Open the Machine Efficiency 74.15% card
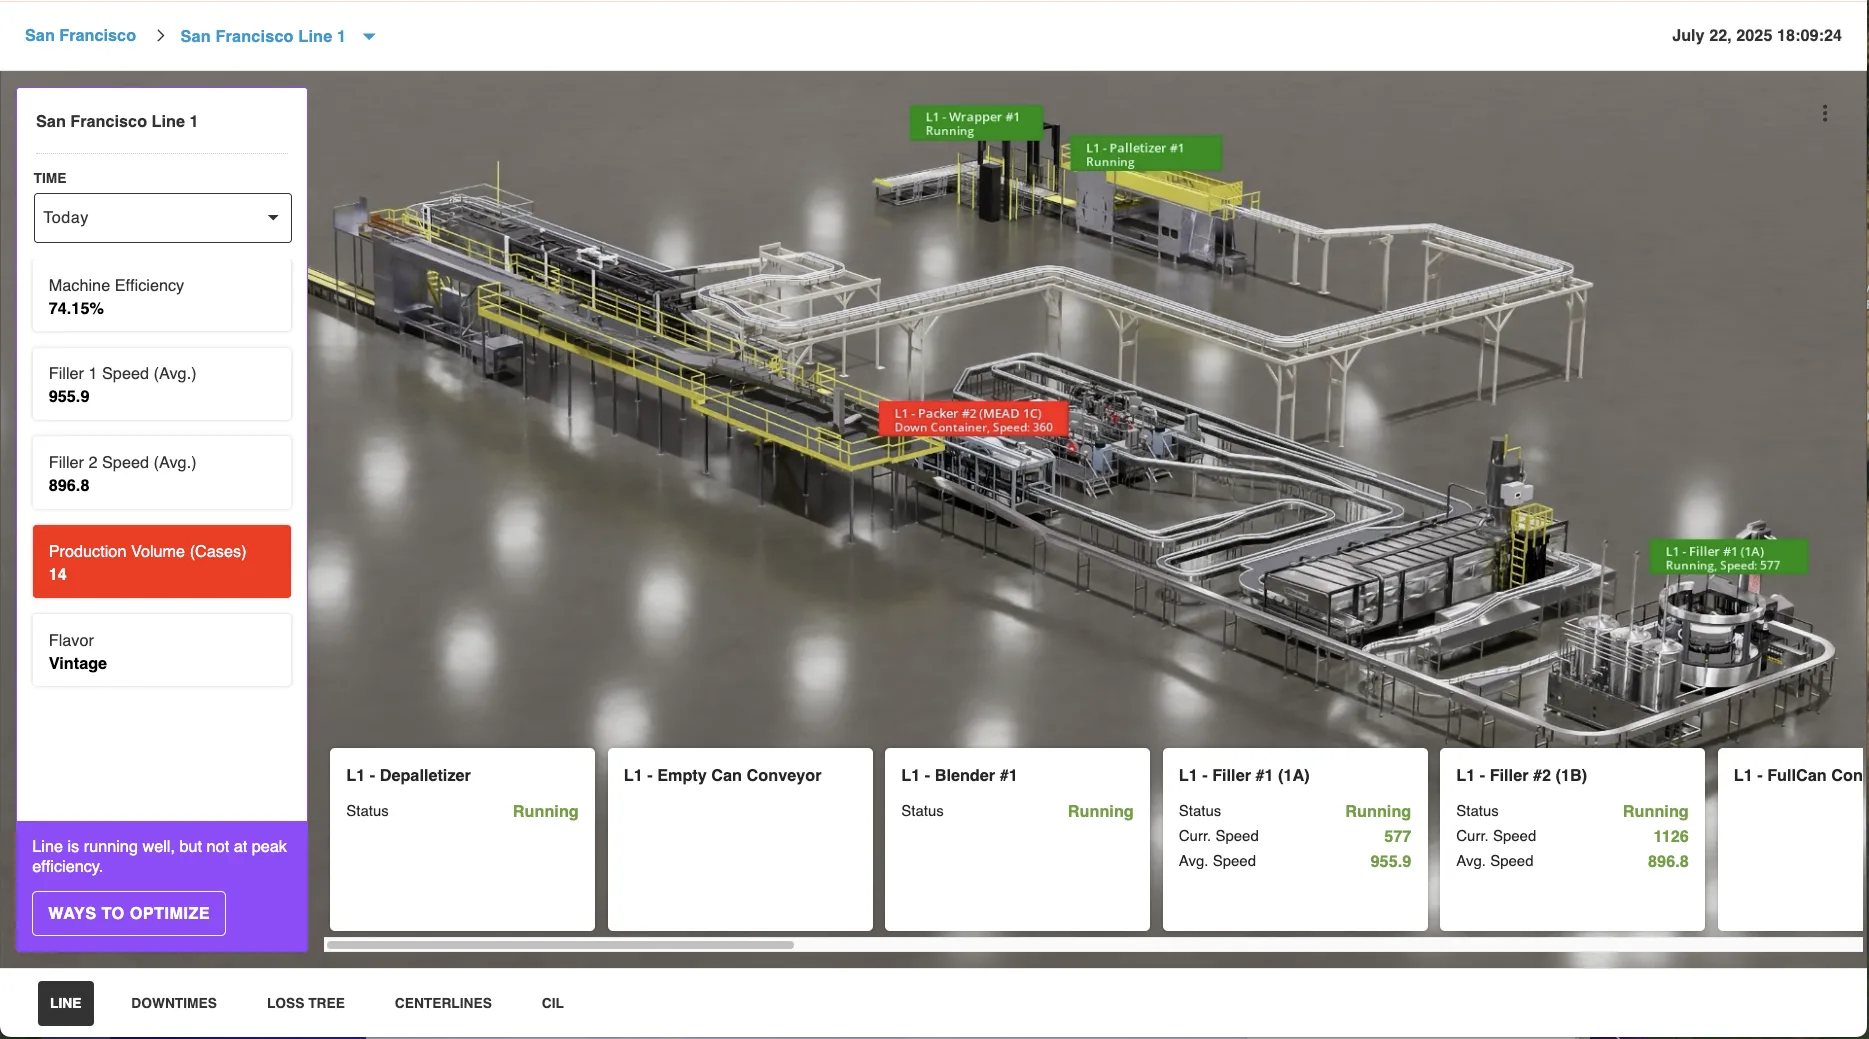Screen dimensions: 1869x1039 [x=162, y=296]
